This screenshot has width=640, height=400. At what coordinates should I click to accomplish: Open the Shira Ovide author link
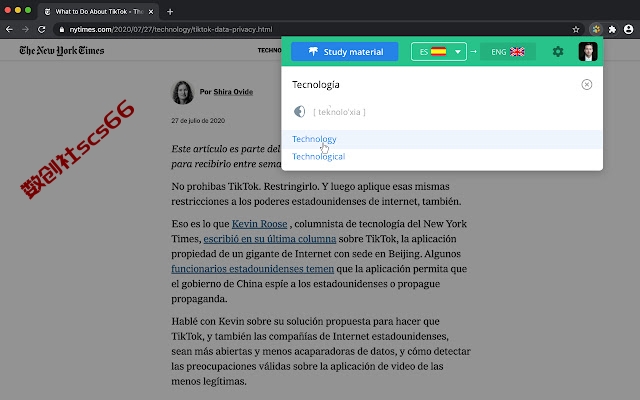tap(233, 92)
